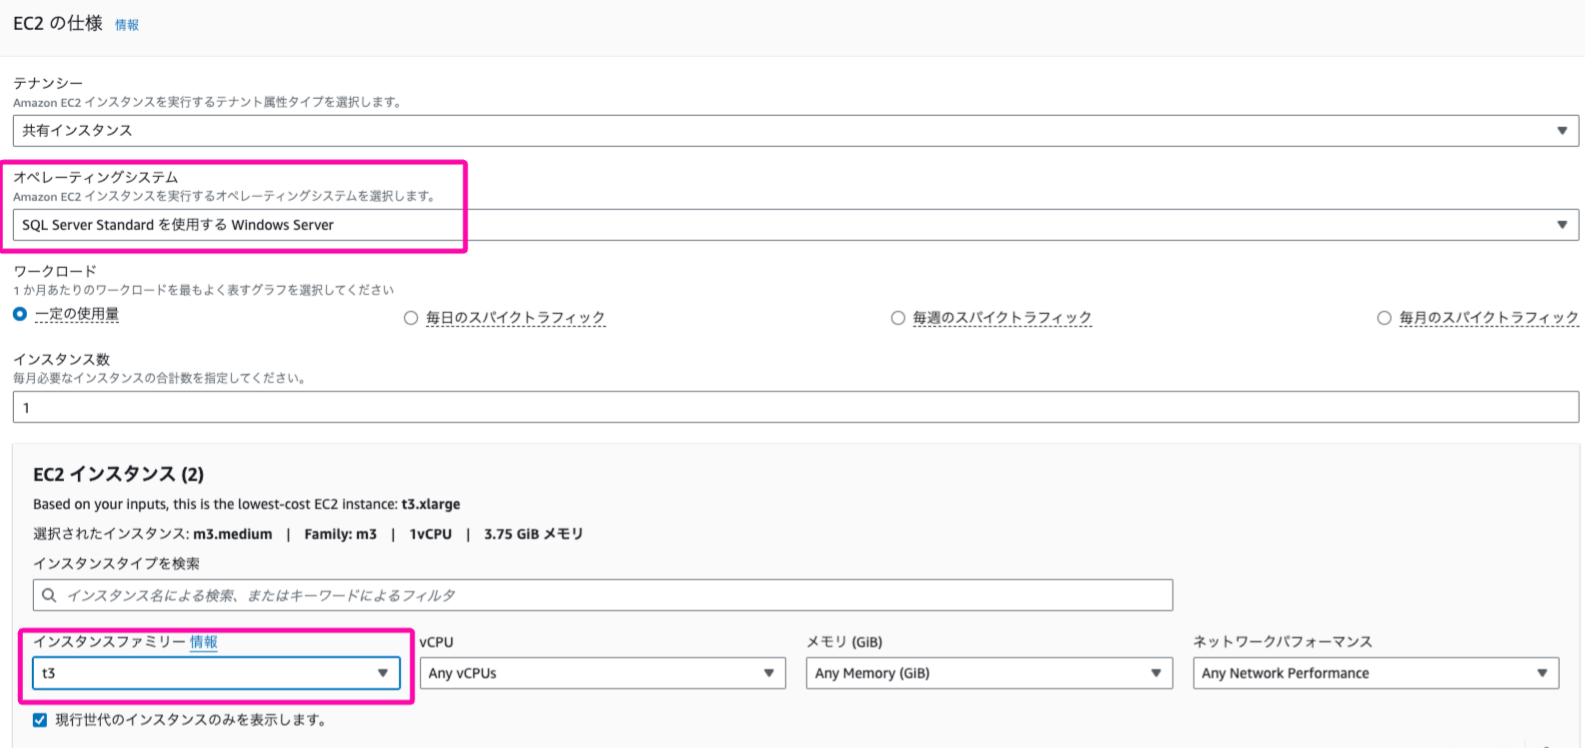Click the EC2 インスタンス (2) heading
1585x748 pixels.
[x=118, y=474]
